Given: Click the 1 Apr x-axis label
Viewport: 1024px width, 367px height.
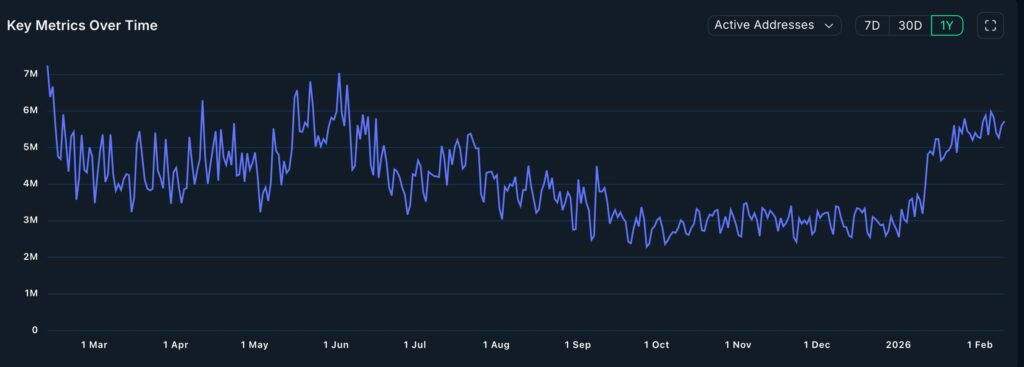Looking at the screenshot, I should [176, 345].
